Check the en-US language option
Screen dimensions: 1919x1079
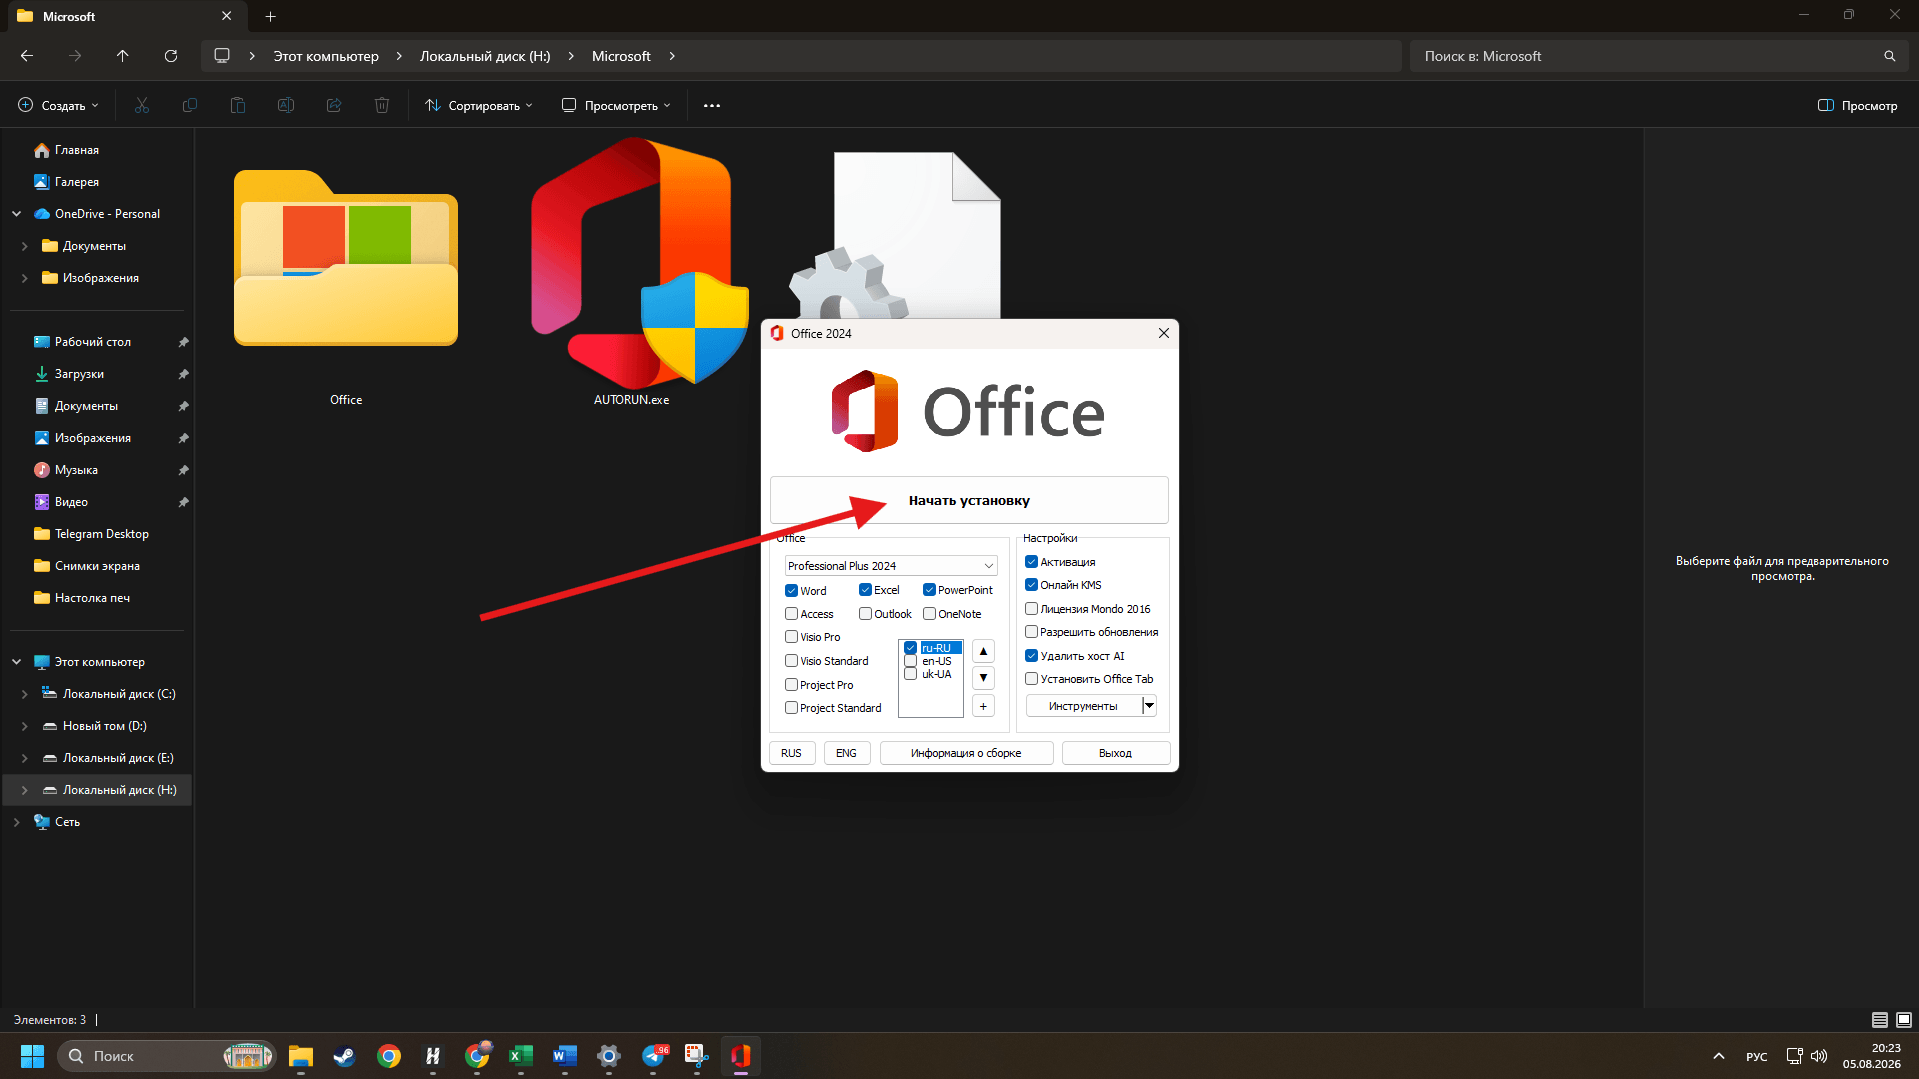pyautogui.click(x=910, y=661)
